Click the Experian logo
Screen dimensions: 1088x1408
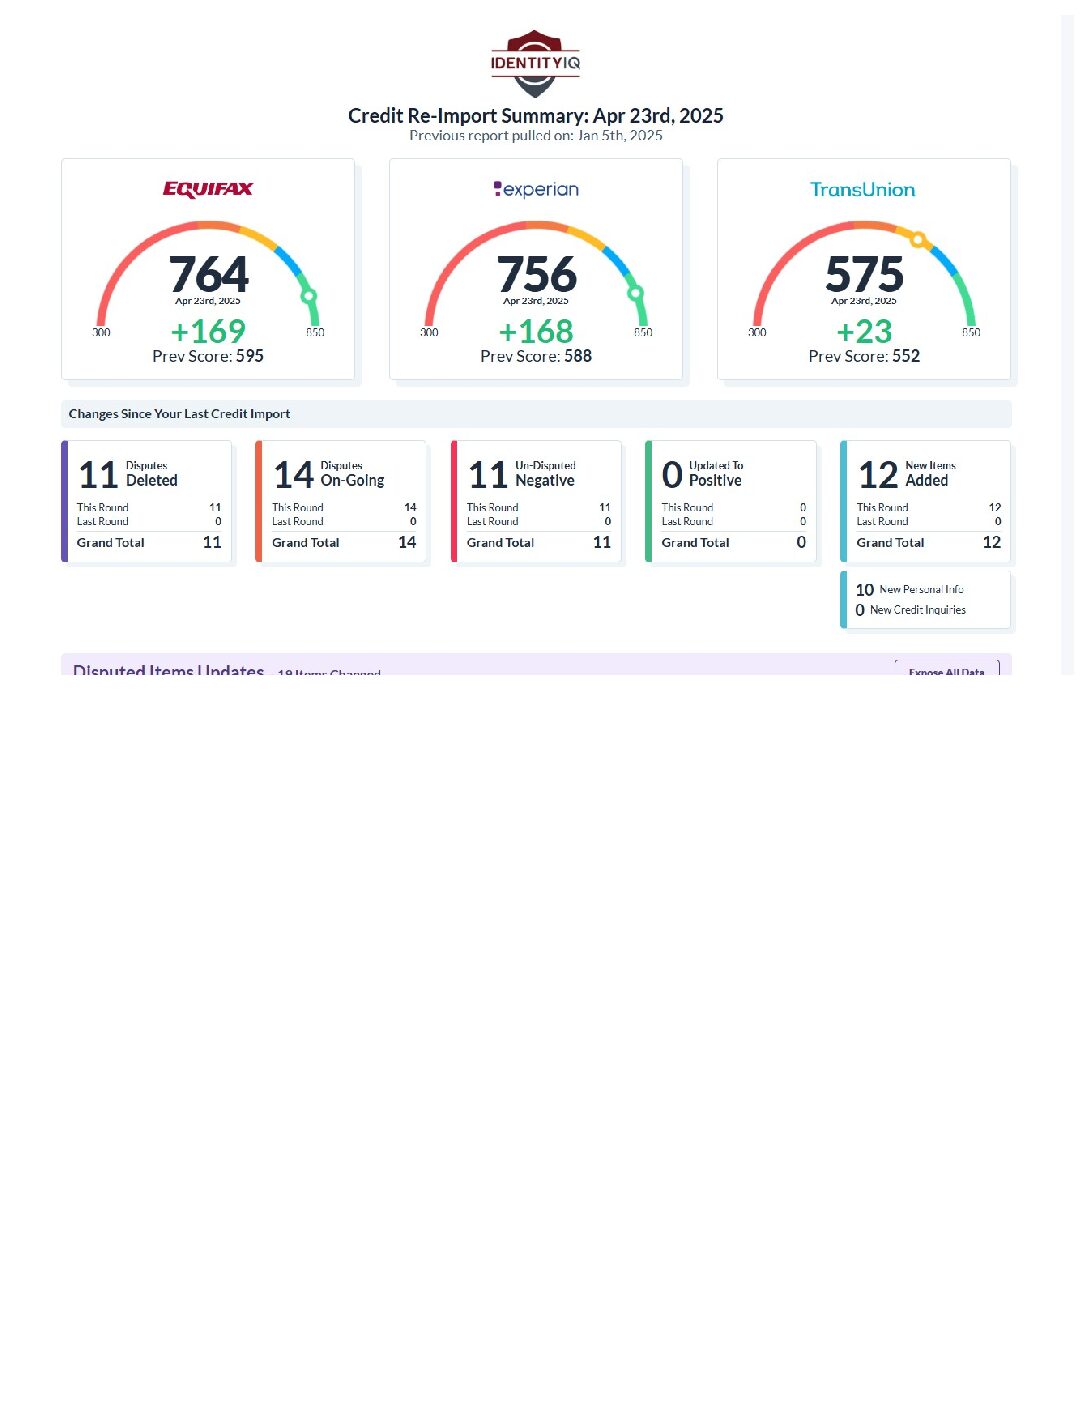pyautogui.click(x=536, y=189)
